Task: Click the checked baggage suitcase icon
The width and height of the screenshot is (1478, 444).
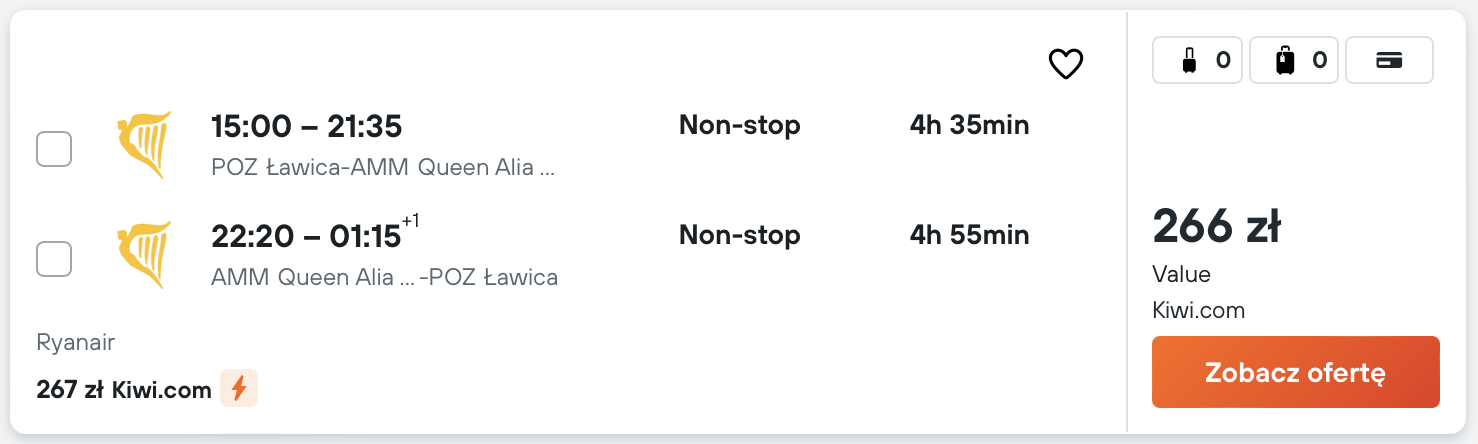Action: [x=1285, y=60]
